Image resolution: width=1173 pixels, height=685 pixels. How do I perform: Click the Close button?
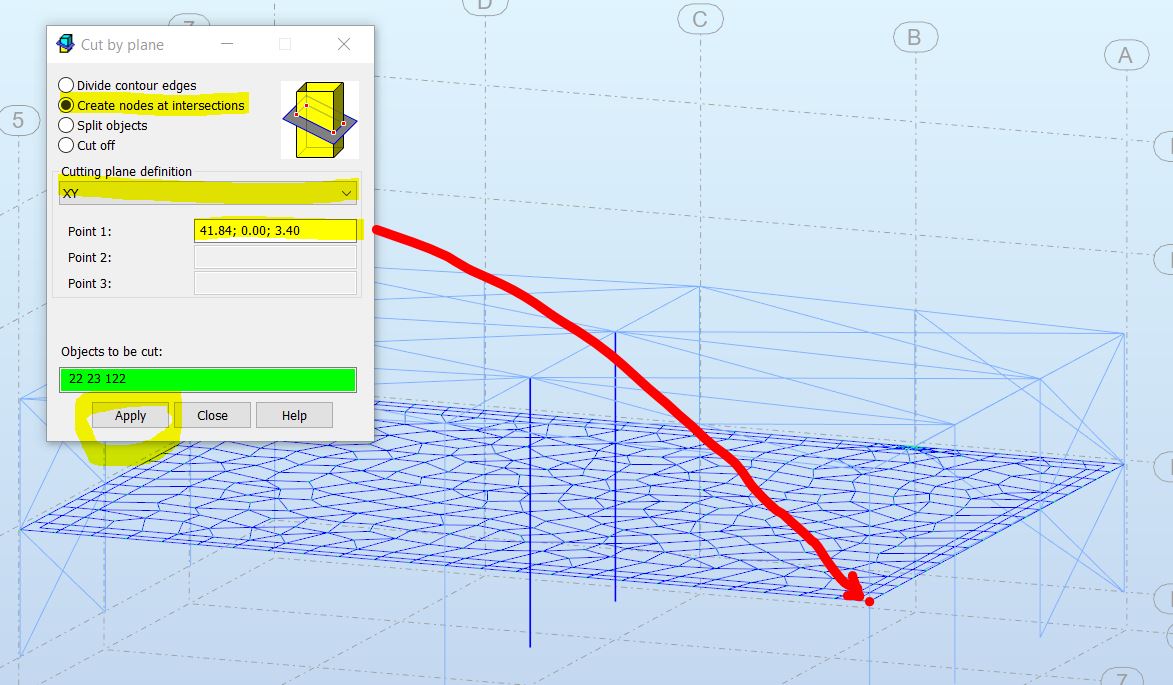click(x=214, y=414)
